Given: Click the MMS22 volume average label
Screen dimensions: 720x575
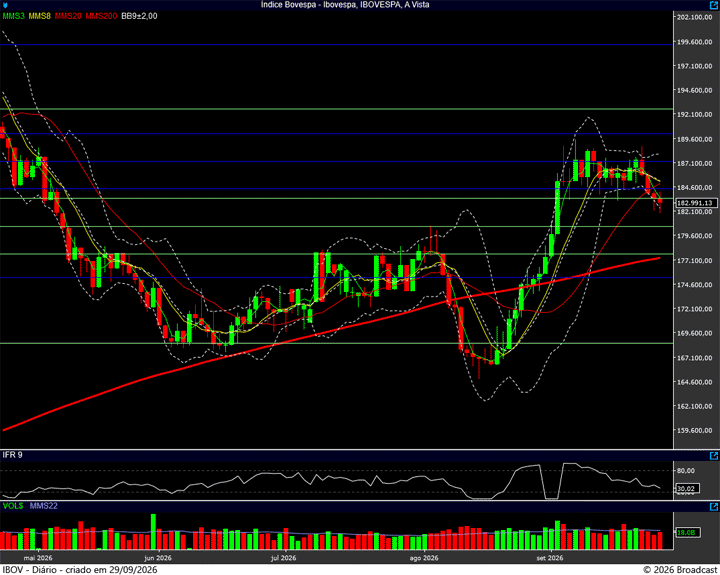Looking at the screenshot, I should (x=44, y=506).
